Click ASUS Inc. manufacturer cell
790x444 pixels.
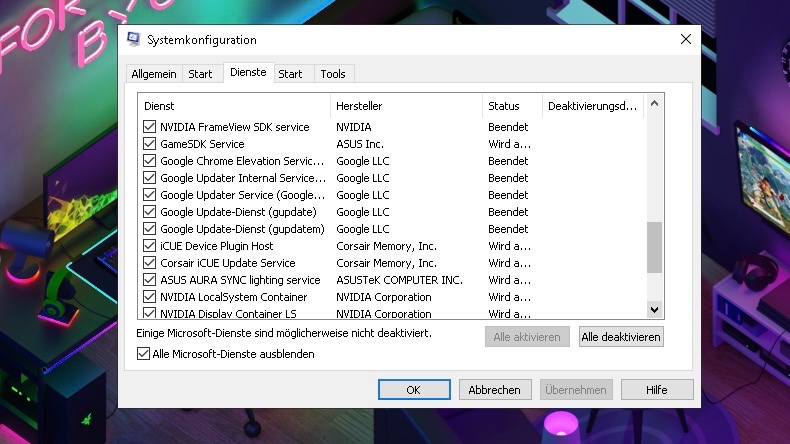(x=360, y=144)
